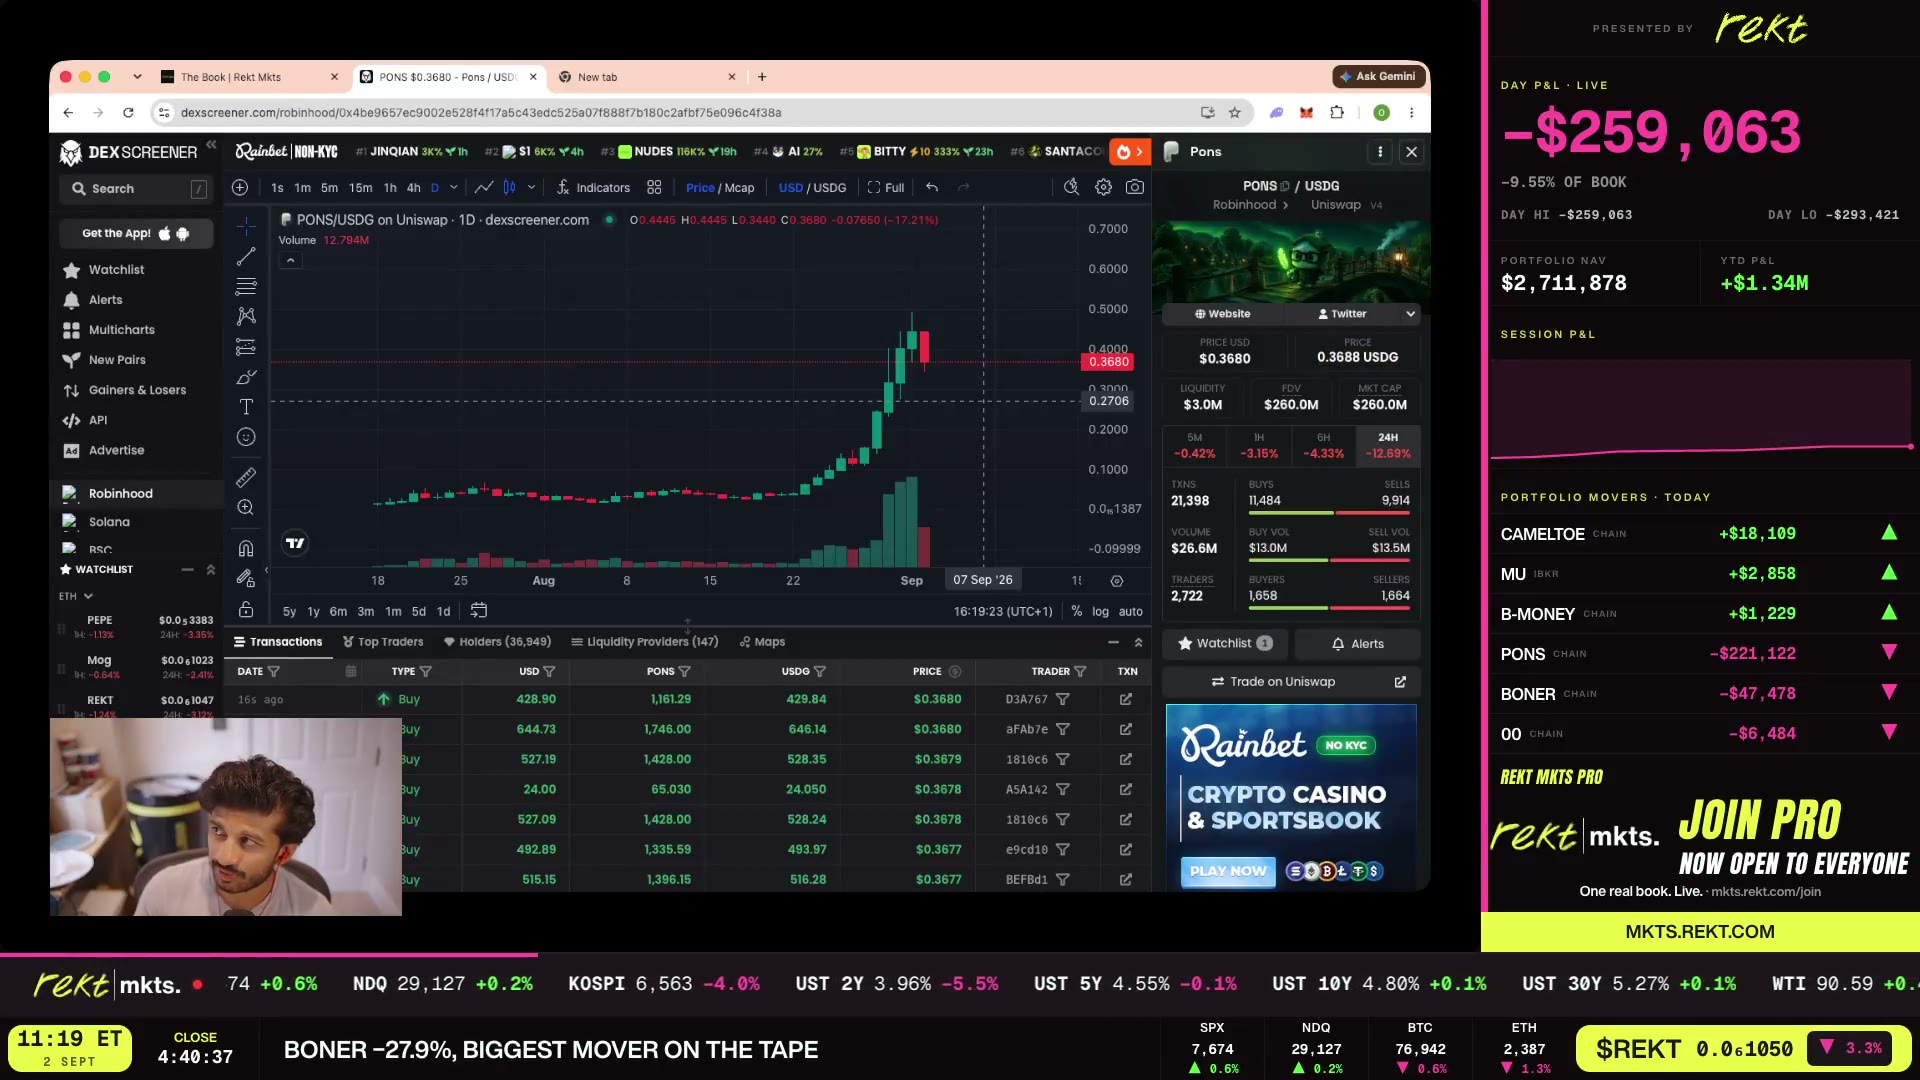This screenshot has width=1920, height=1080.
Task: Toggle percent scale on chart
Action: [1076, 611]
